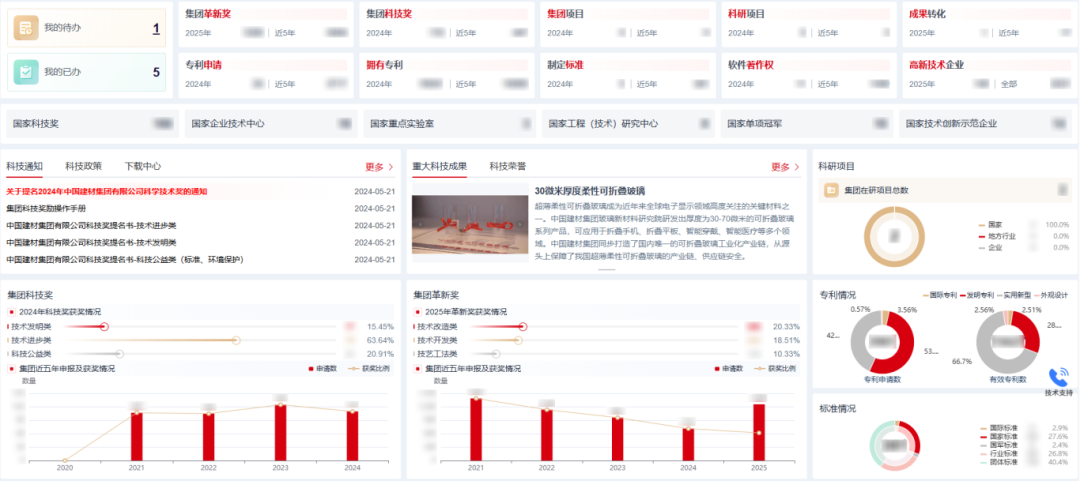Image resolution: width=1080 pixels, height=481 pixels.
Task: Click the 我的待办 to-do list icon
Action: tap(27, 28)
